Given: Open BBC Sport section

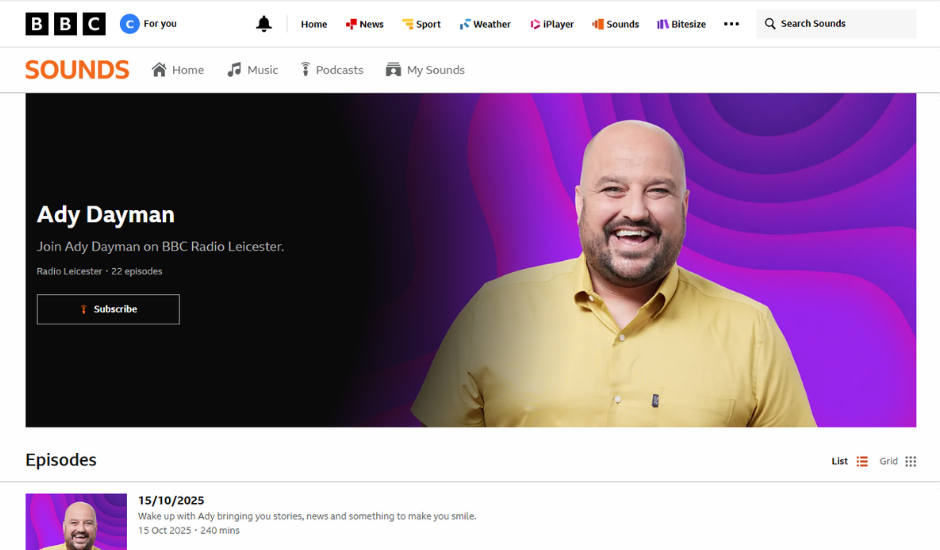Looking at the screenshot, I should pos(421,24).
